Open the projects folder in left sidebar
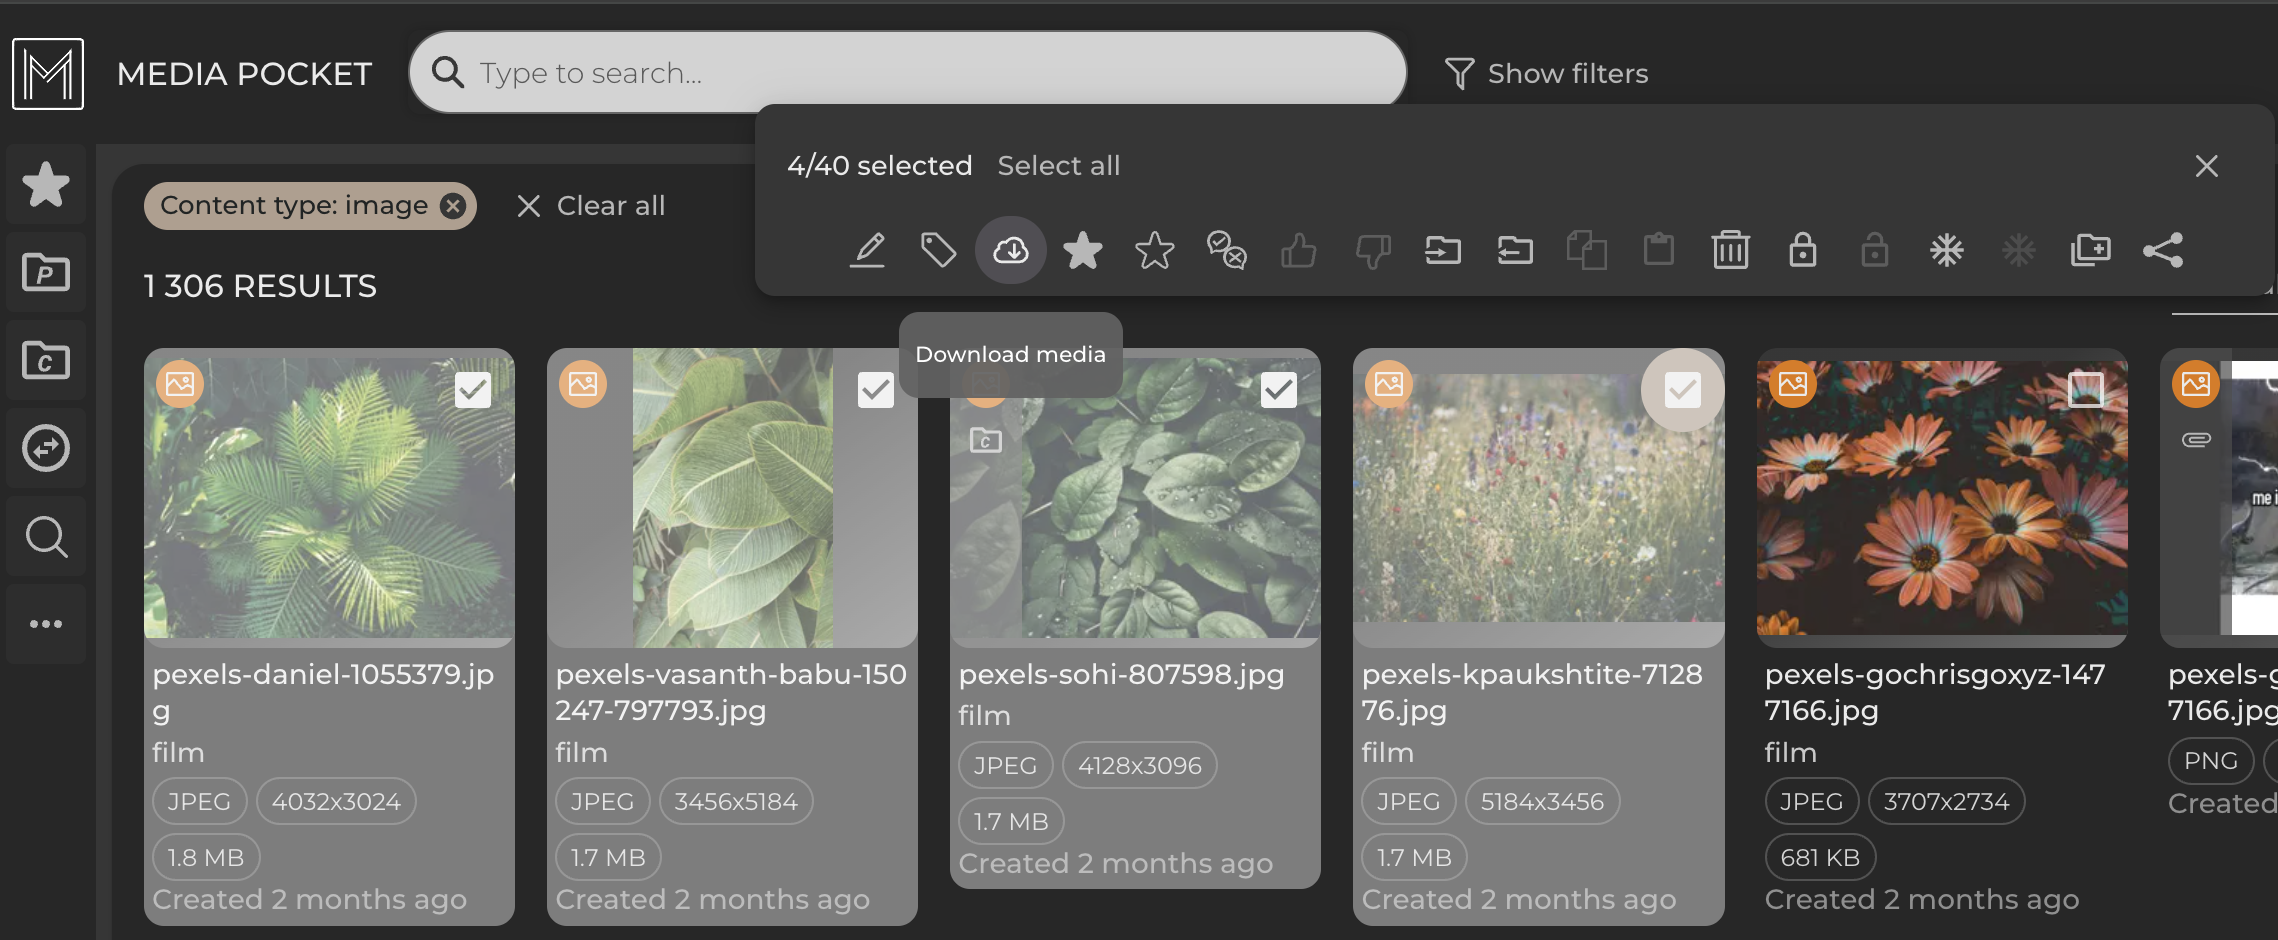Viewport: 2278px width, 940px height. tap(46, 272)
